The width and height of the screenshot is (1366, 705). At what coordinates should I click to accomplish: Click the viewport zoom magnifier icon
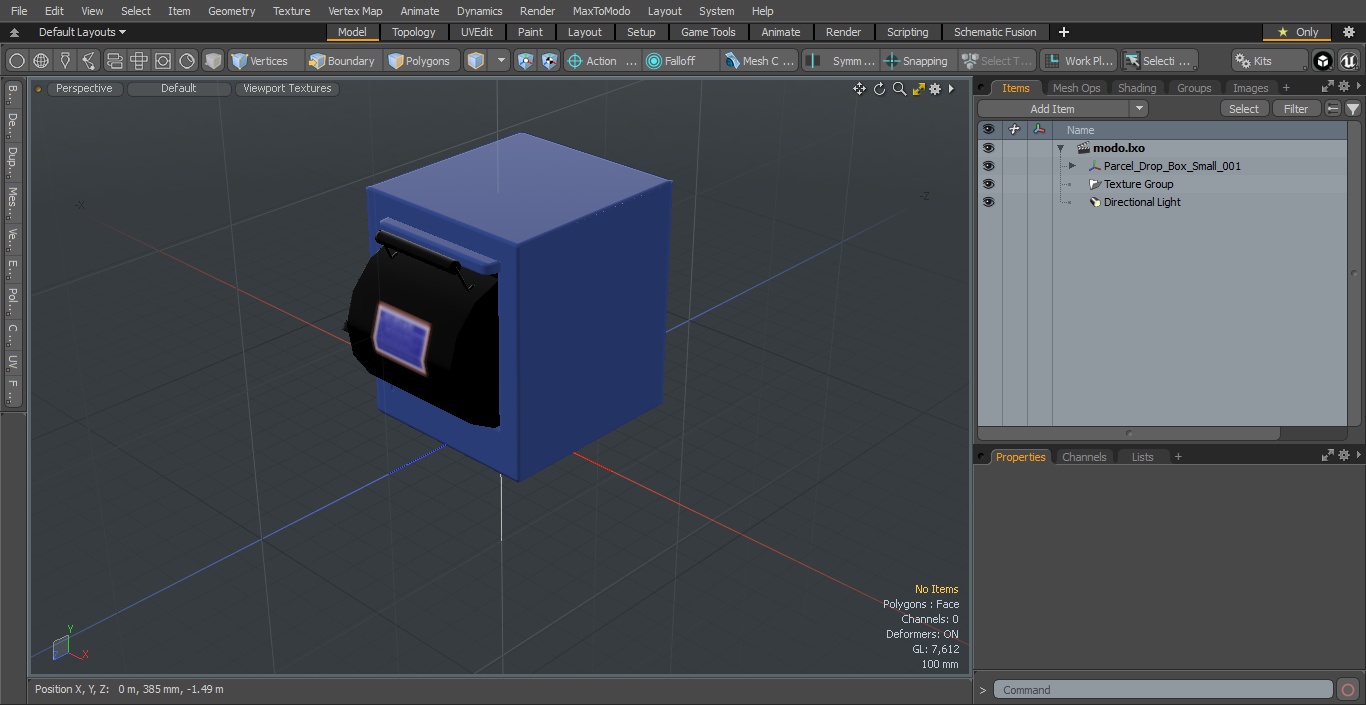click(899, 89)
